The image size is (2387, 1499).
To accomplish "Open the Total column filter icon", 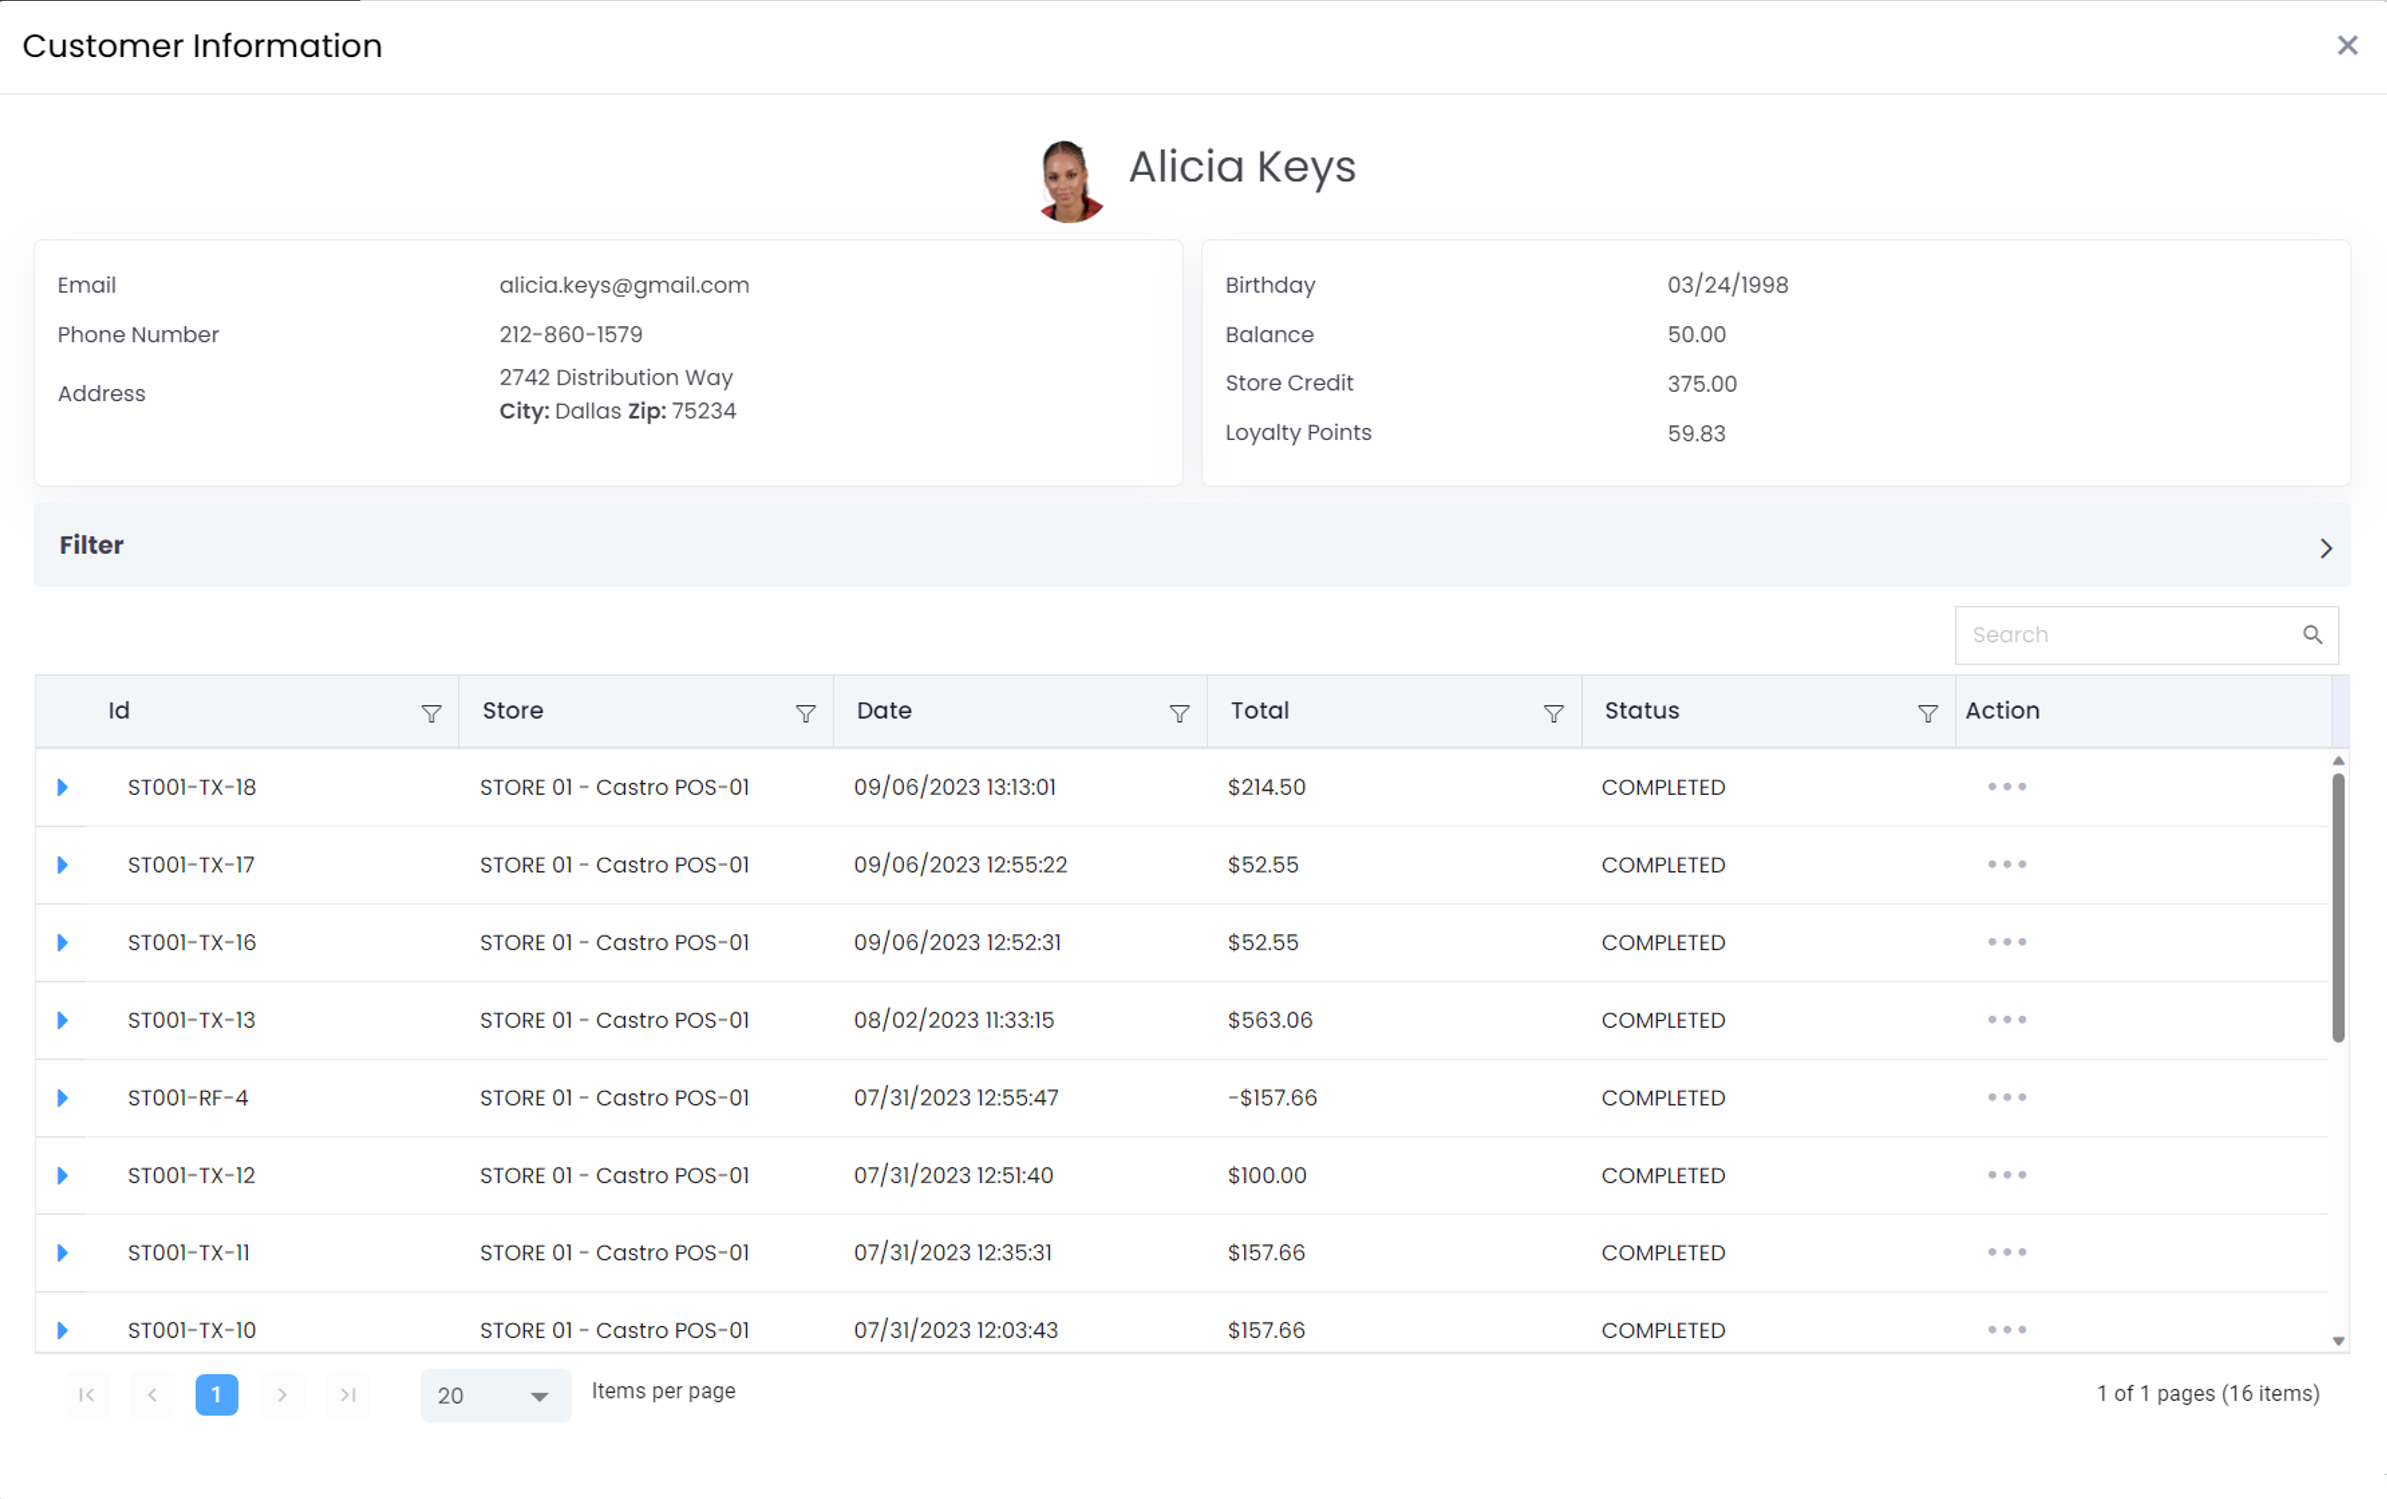I will [x=1553, y=713].
